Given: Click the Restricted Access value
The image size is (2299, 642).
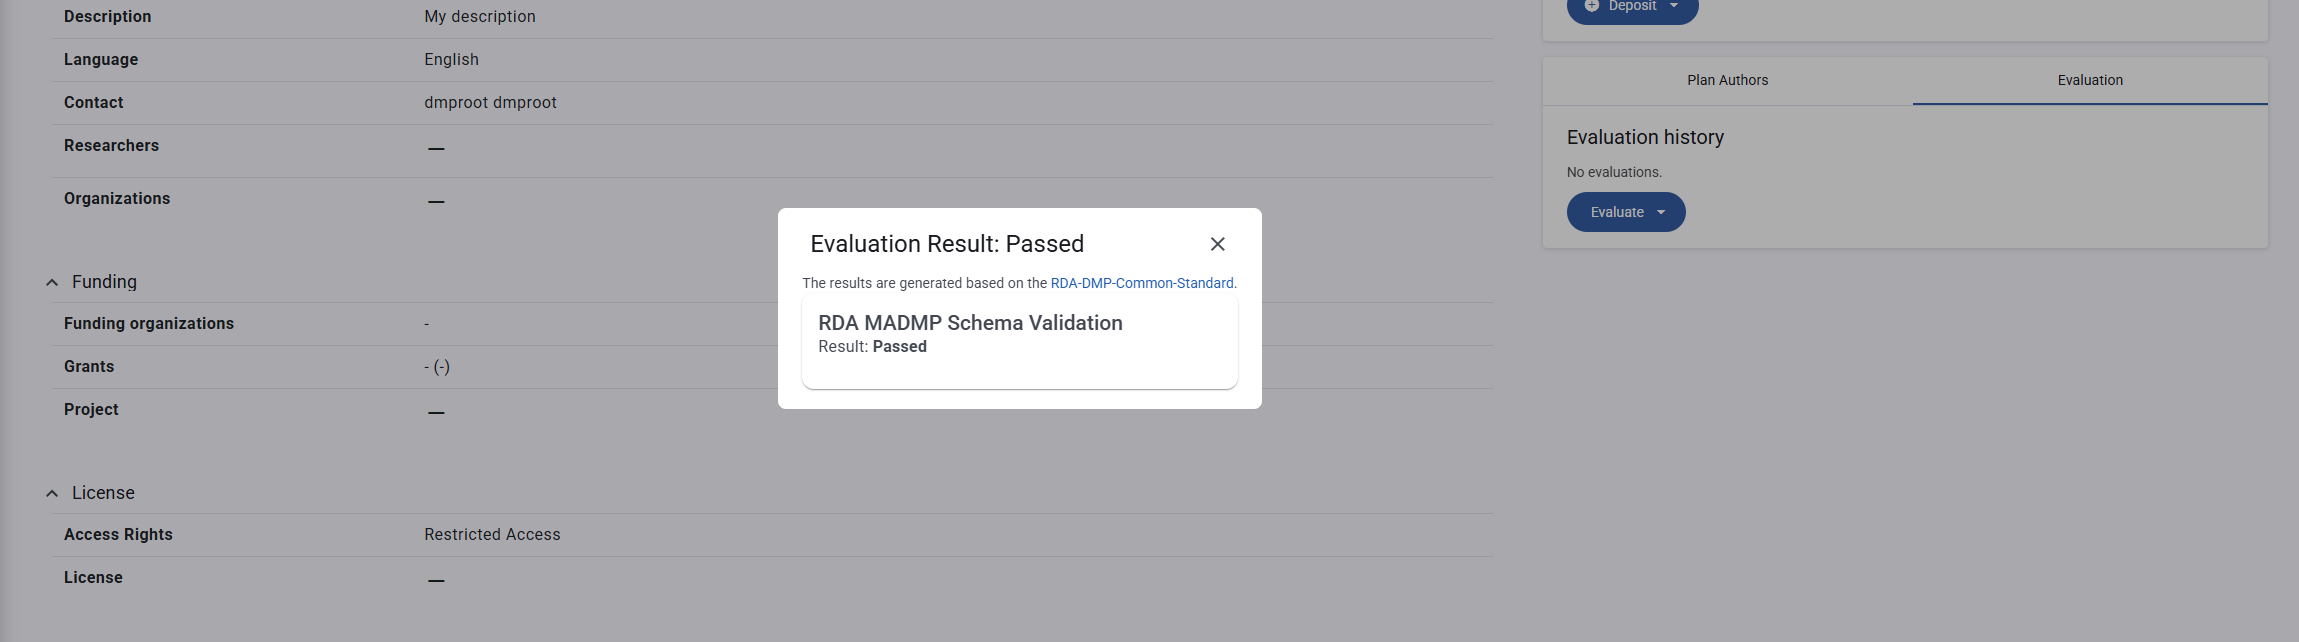Looking at the screenshot, I should (x=492, y=535).
